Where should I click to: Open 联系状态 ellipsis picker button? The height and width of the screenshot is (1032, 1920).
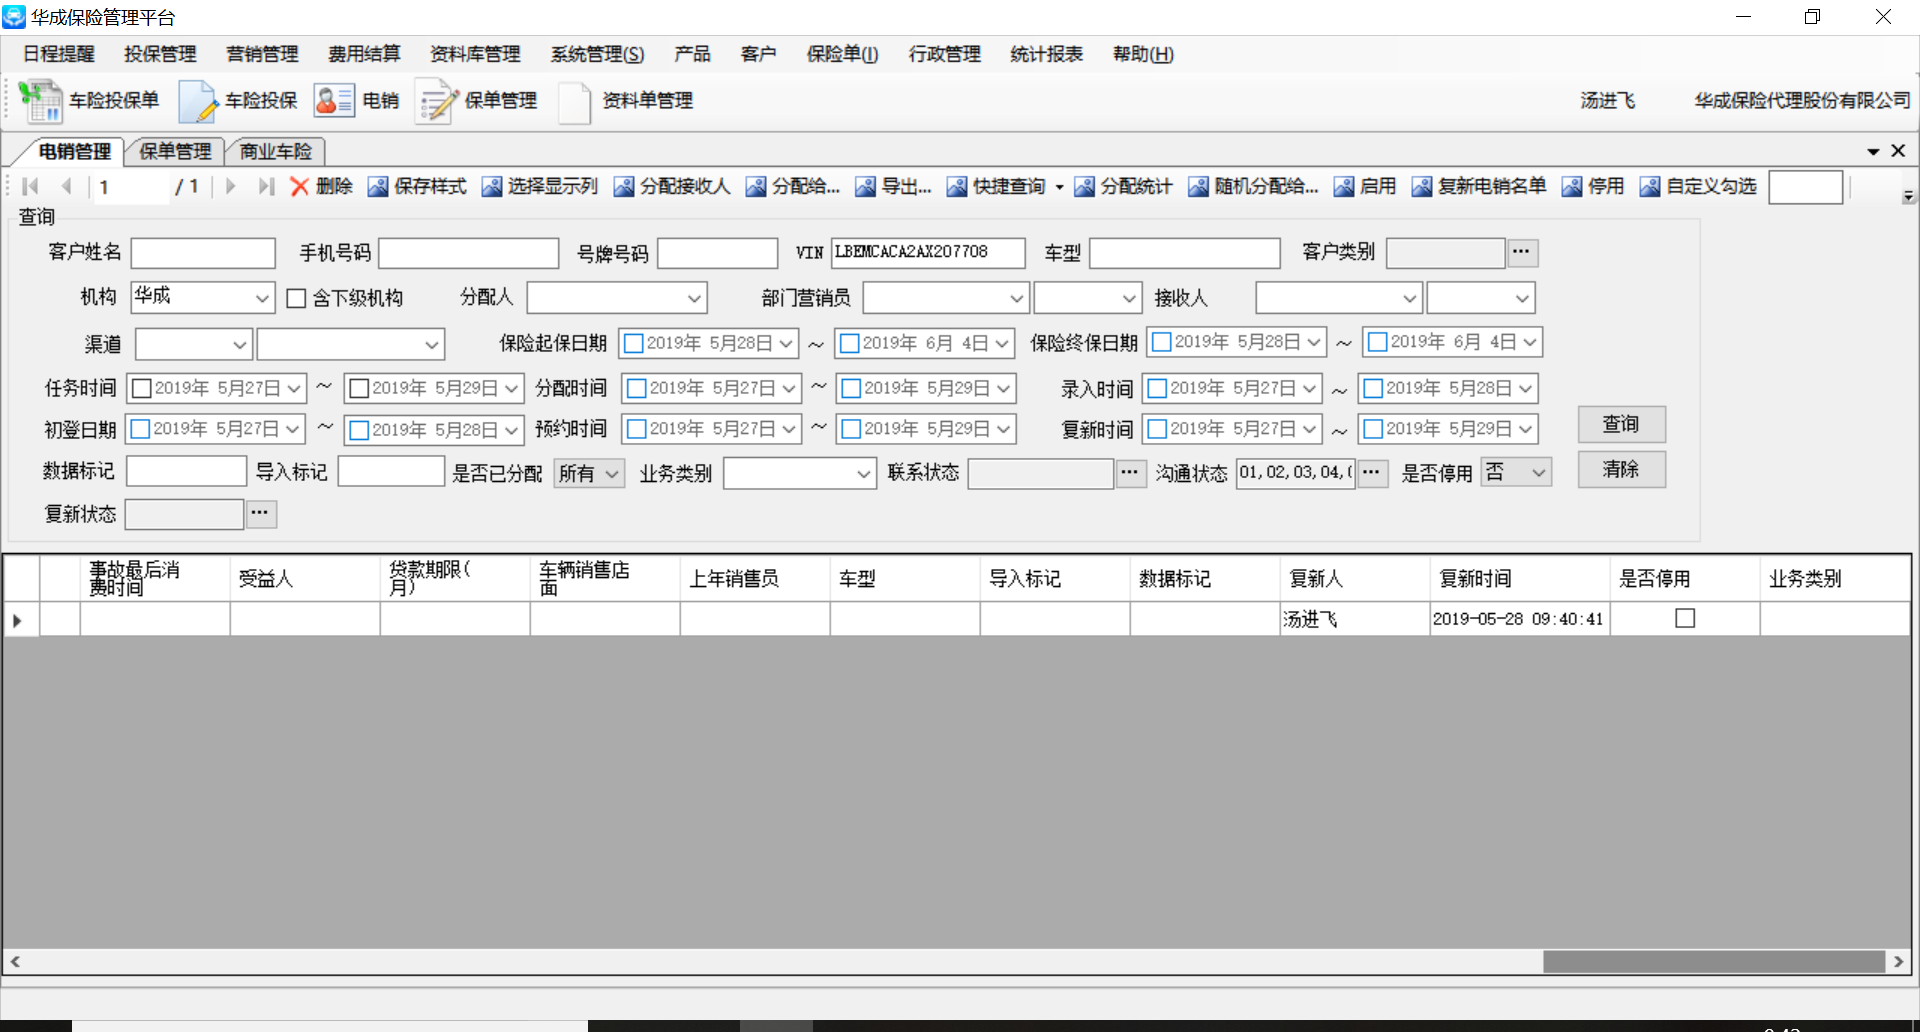[1130, 472]
